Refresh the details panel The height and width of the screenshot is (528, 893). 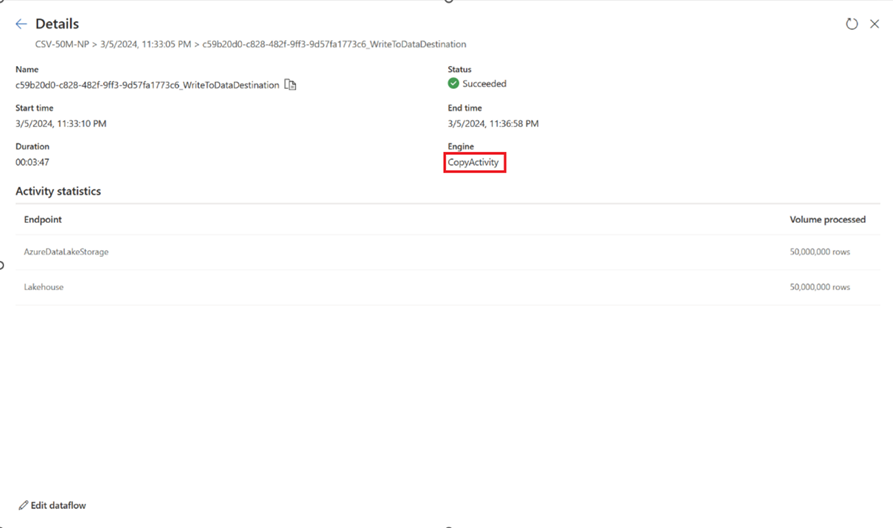pyautogui.click(x=851, y=24)
